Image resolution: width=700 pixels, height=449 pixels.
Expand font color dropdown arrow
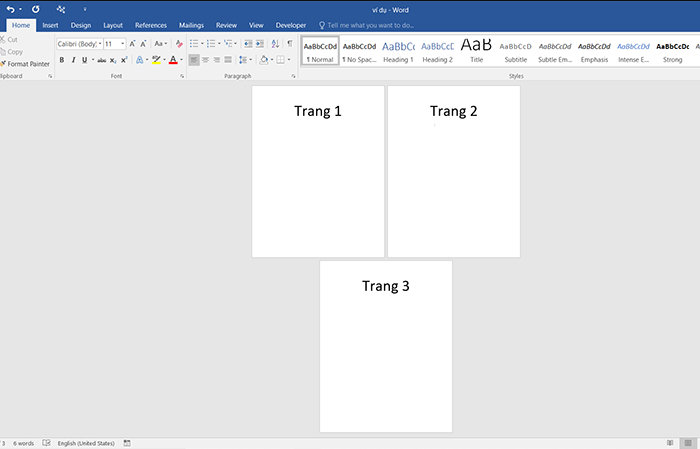tap(181, 60)
